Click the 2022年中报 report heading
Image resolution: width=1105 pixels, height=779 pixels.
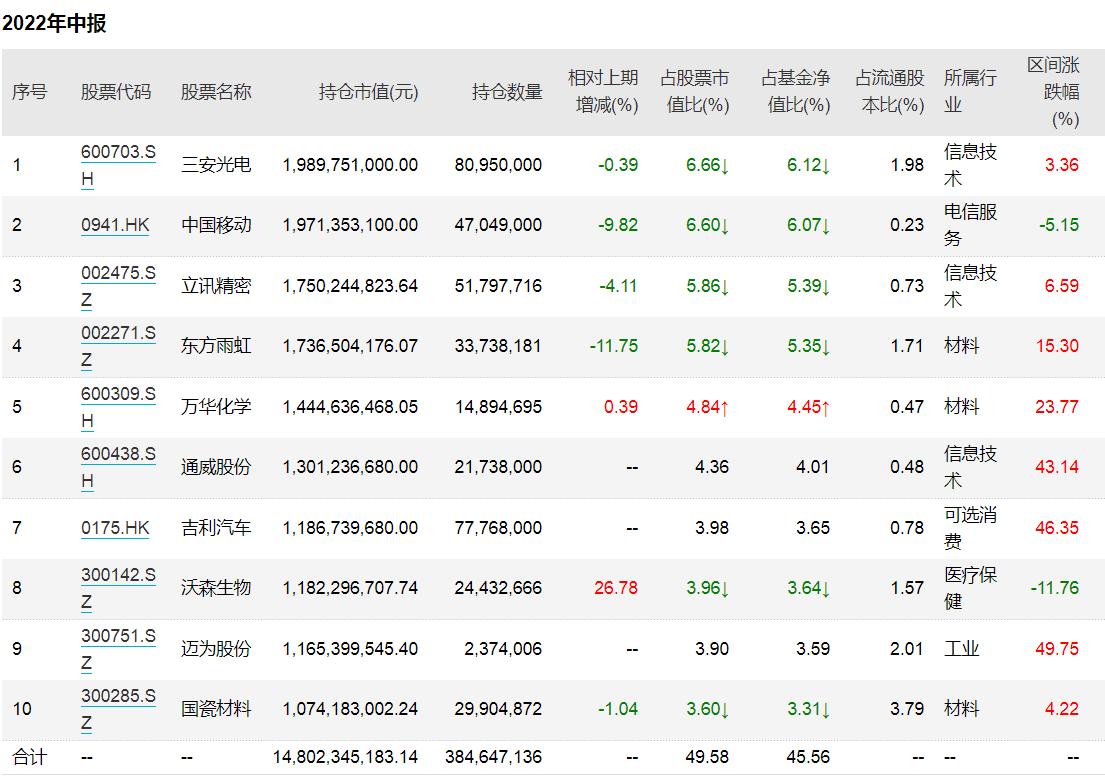click(x=54, y=23)
